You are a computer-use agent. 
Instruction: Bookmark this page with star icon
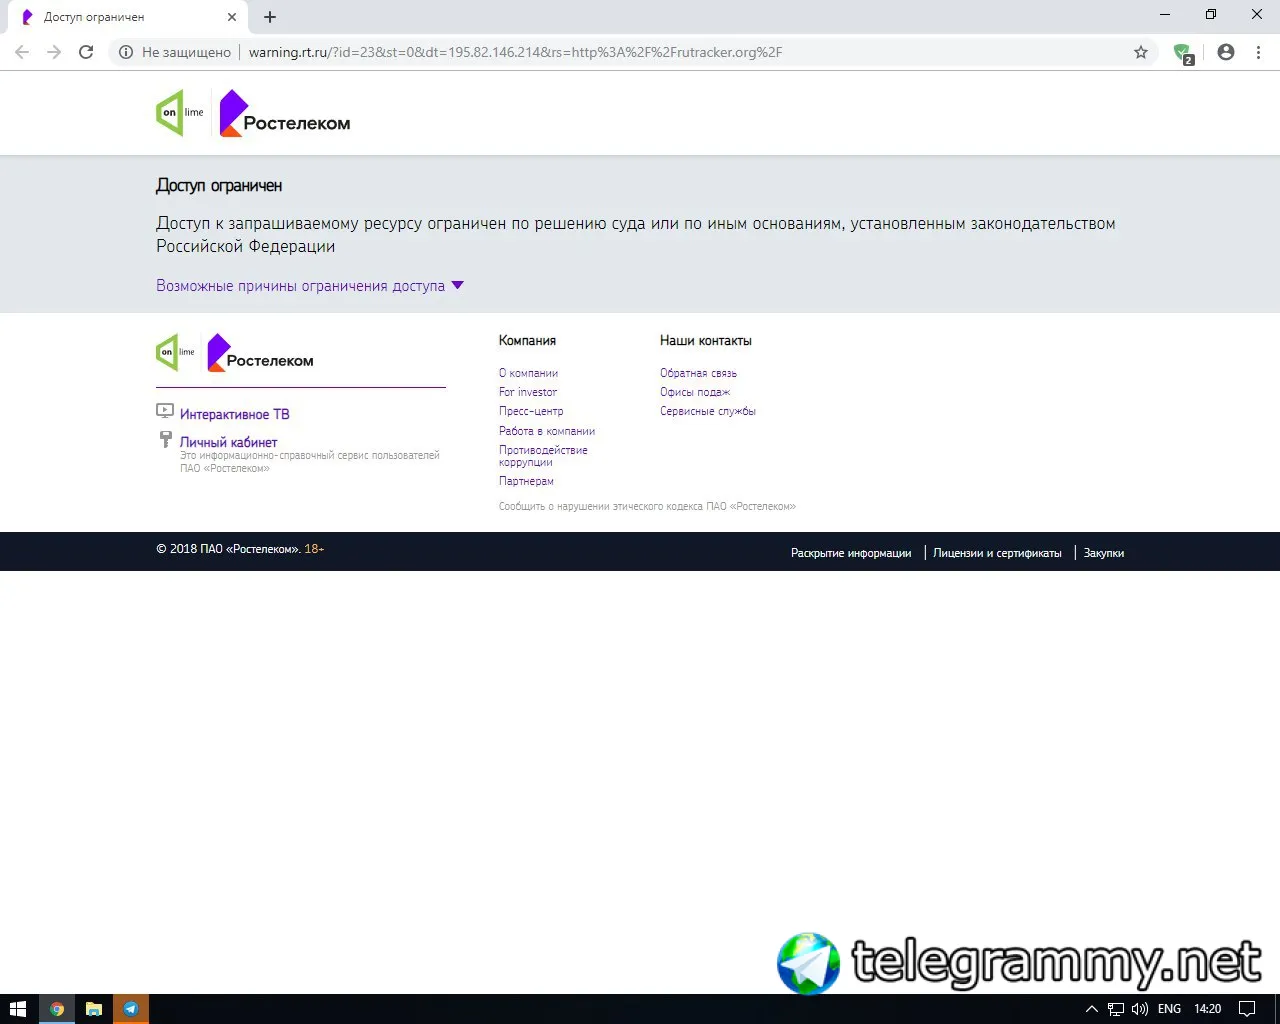[x=1141, y=52]
